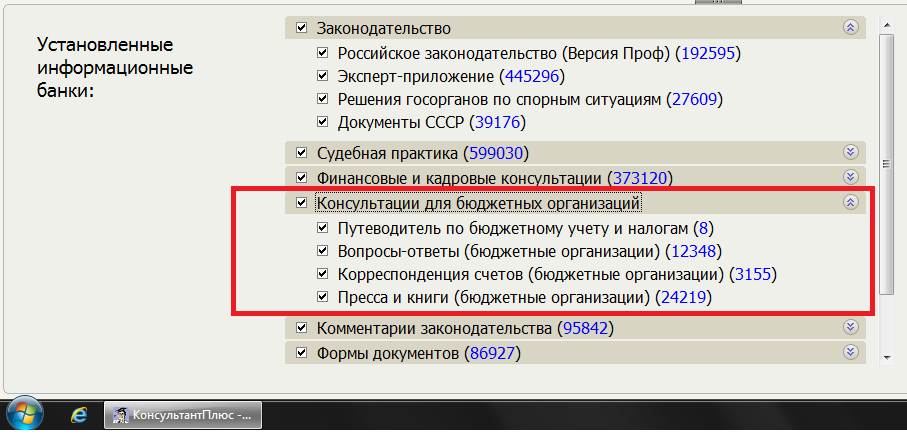Open the 3155 Корреспонденция счетов link
The height and width of the screenshot is (435, 907).
pyautogui.click(x=753, y=275)
